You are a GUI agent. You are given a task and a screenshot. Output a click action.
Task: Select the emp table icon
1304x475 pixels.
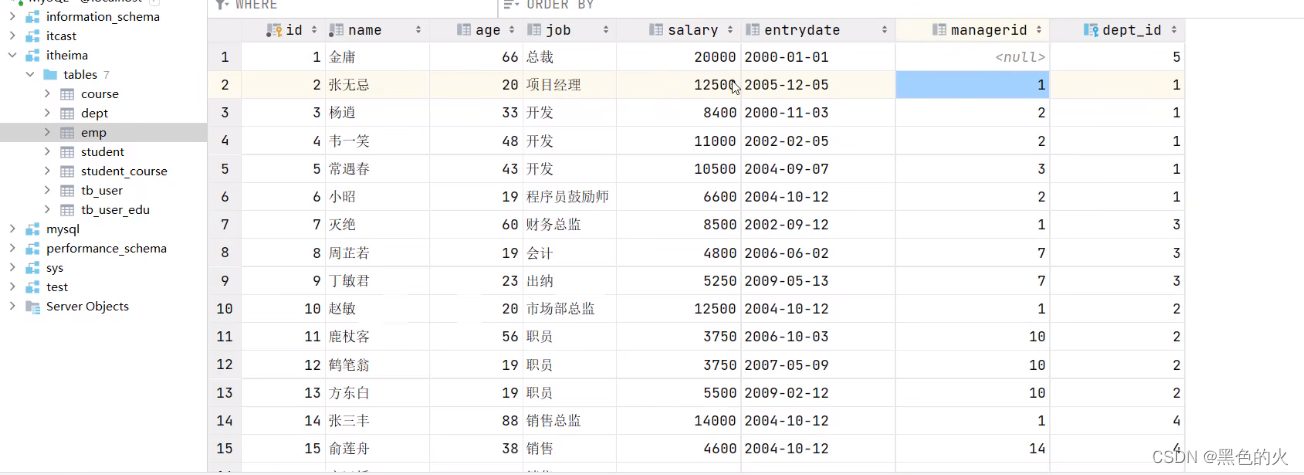click(67, 132)
